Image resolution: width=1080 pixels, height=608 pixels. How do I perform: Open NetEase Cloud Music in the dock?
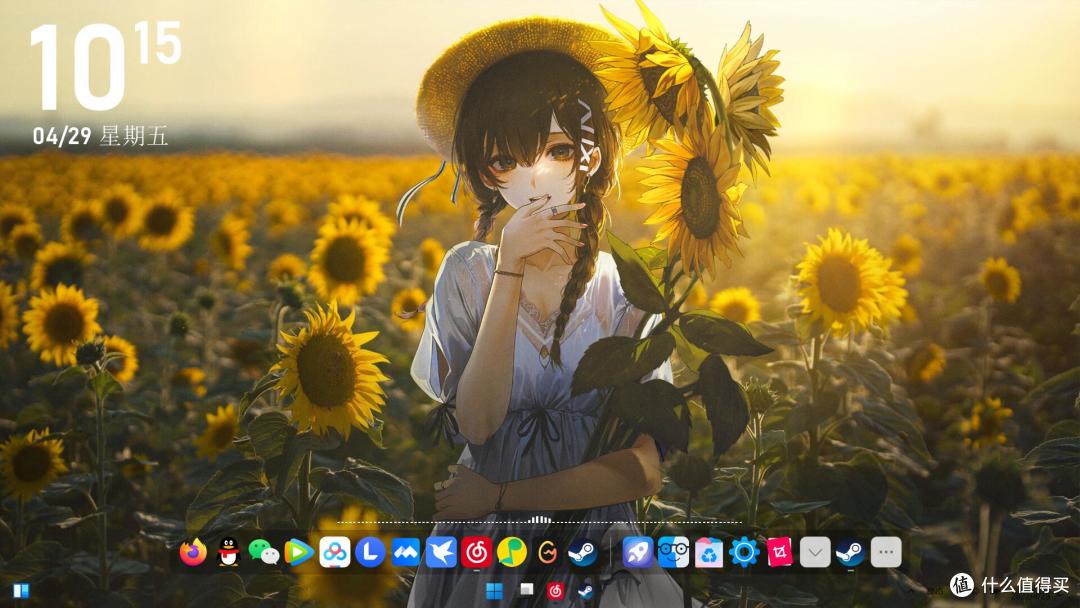[477, 552]
